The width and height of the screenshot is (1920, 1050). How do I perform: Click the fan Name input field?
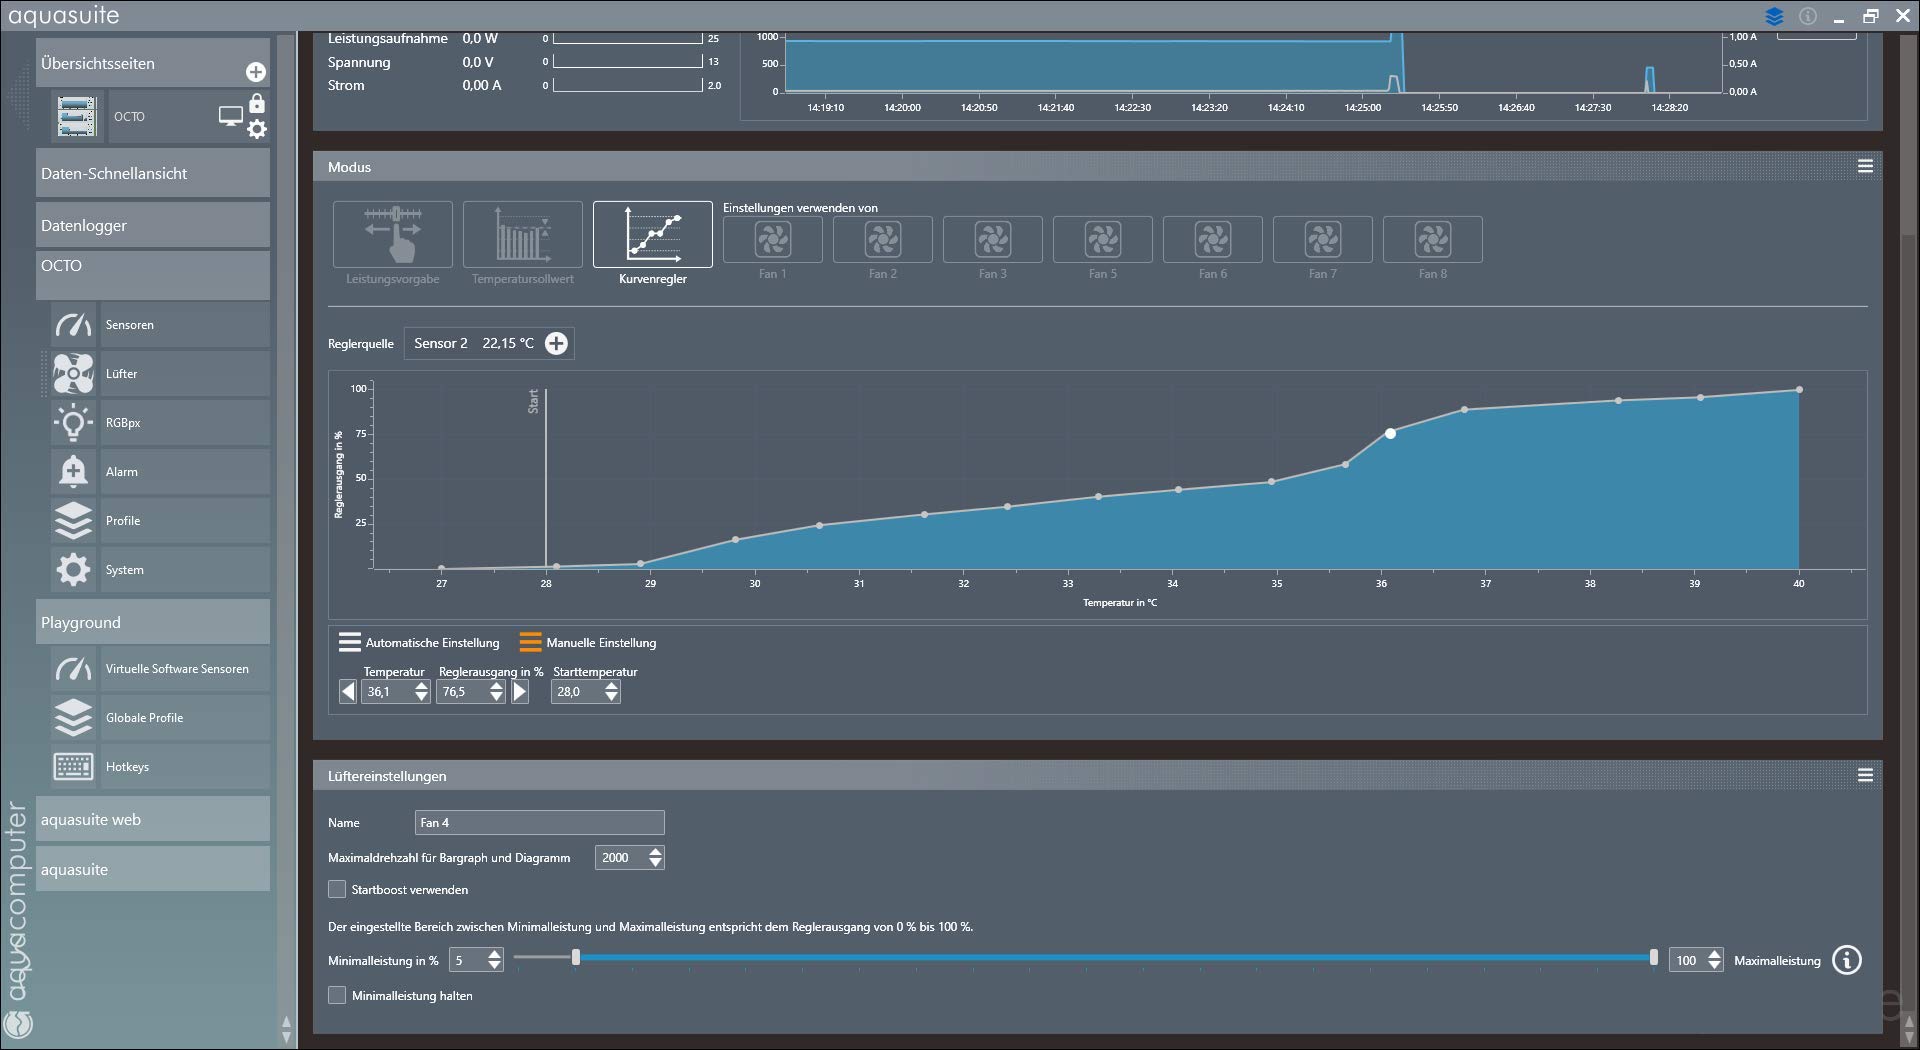click(539, 822)
